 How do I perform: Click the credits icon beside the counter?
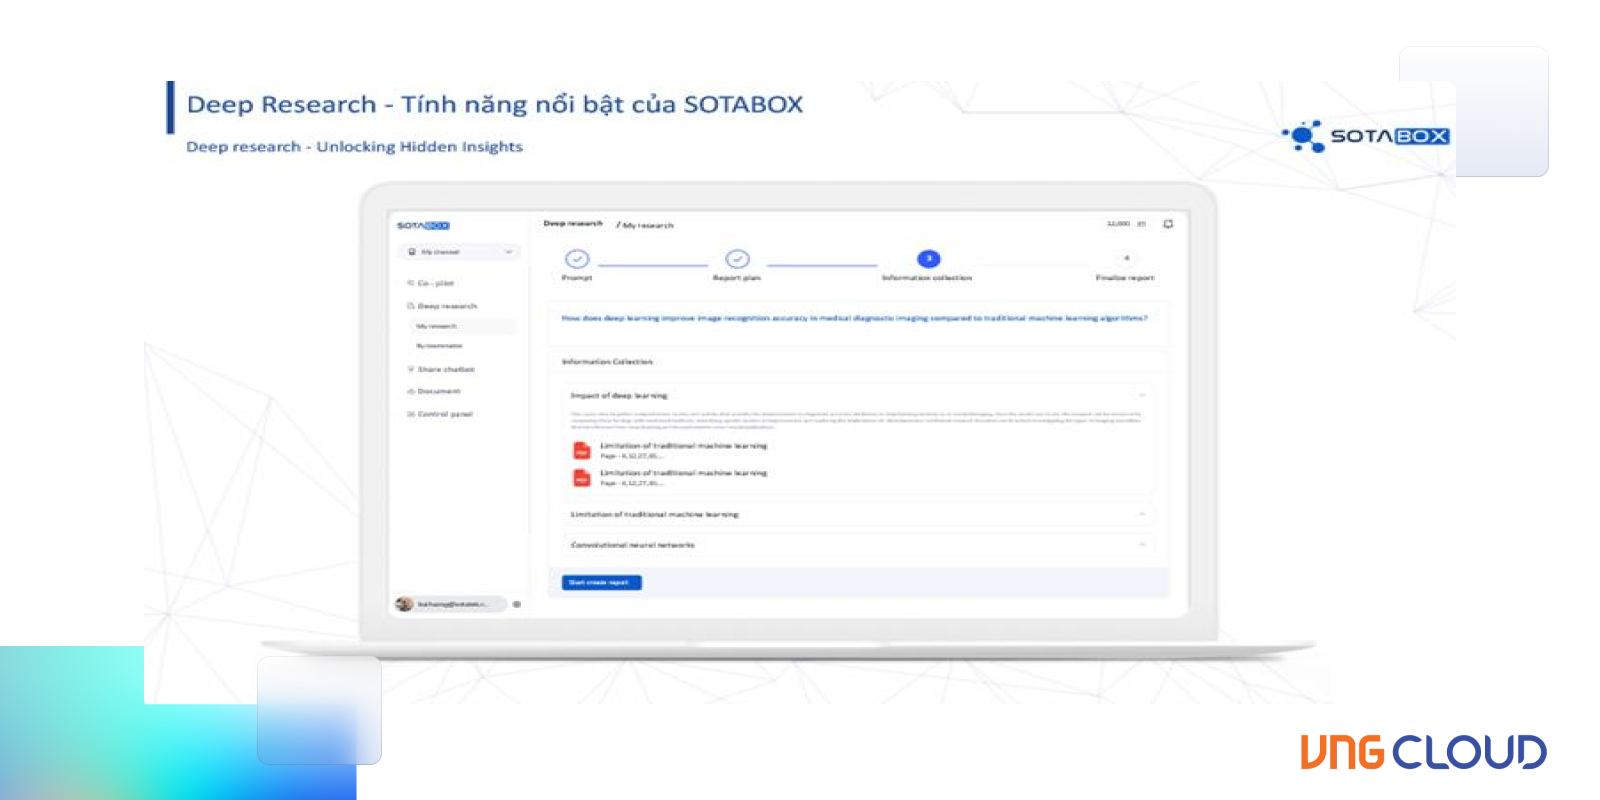pyautogui.click(x=1141, y=224)
